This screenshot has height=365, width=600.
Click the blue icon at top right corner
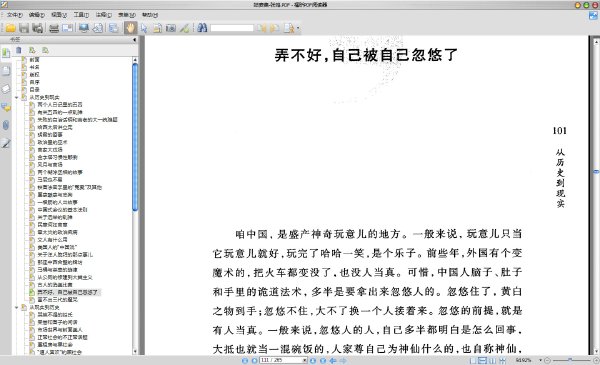pyautogui.click(x=593, y=15)
